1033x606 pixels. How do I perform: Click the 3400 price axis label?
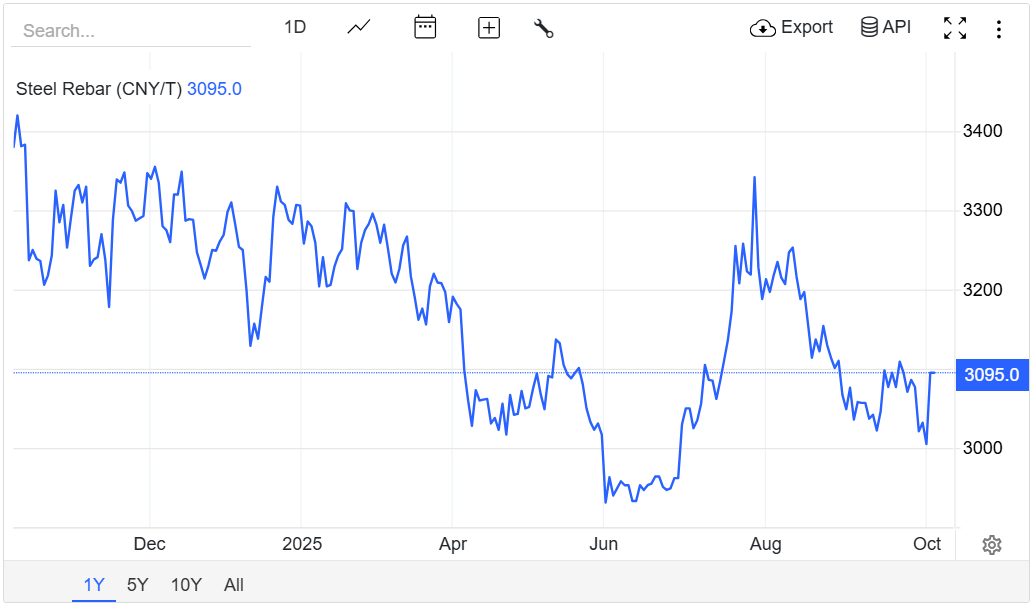click(x=981, y=131)
